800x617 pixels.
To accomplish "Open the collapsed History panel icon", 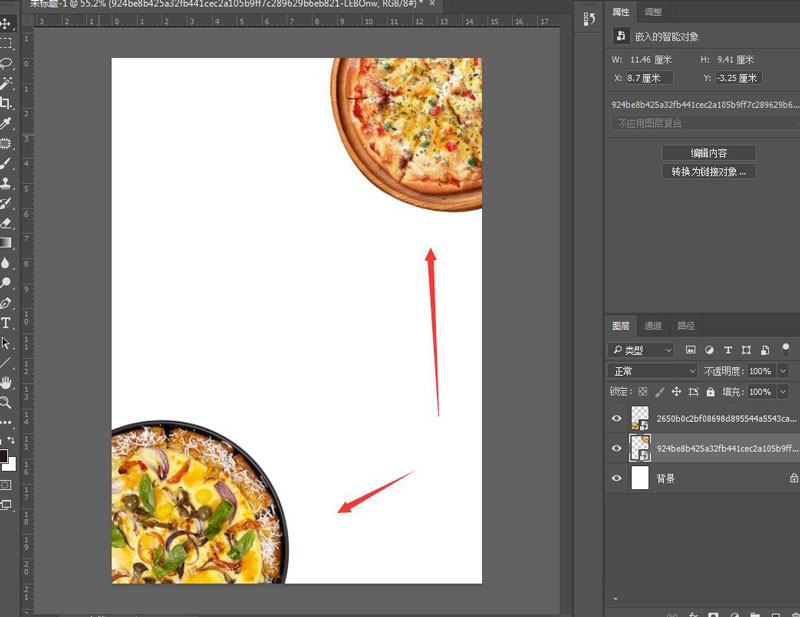I will 589,19.
